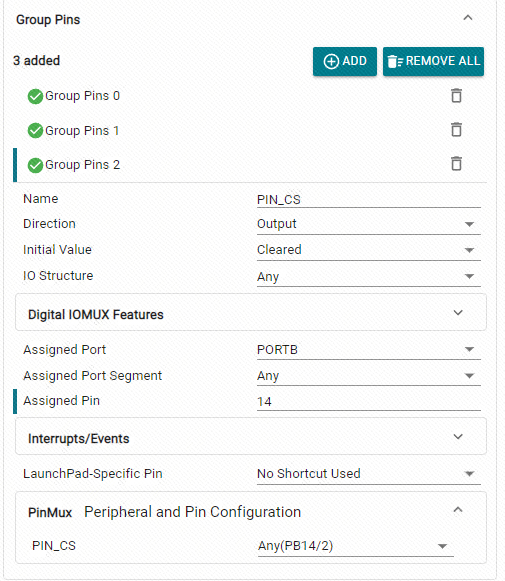Open the IO Structure dropdown
Viewport: 505px width, 581px height.
[369, 276]
